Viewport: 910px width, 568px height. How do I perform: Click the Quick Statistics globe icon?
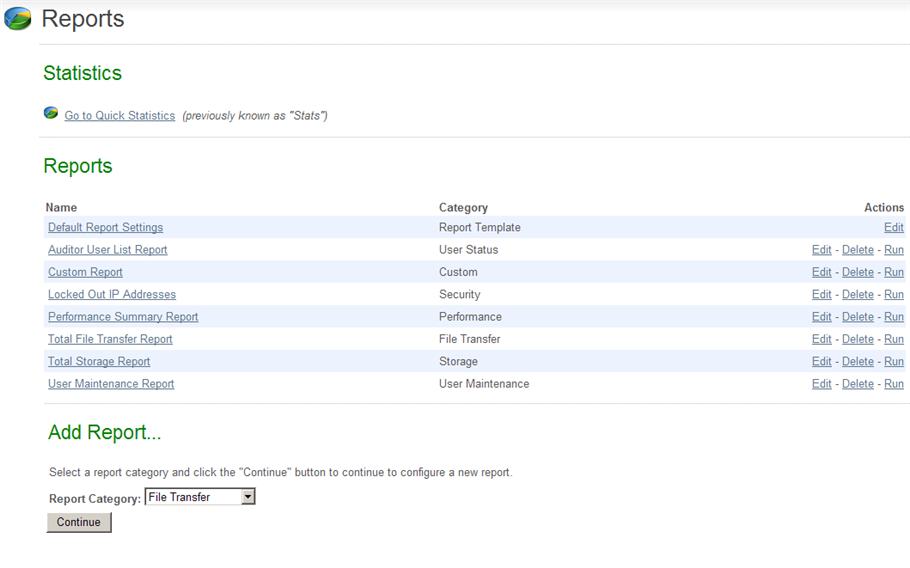(x=51, y=114)
